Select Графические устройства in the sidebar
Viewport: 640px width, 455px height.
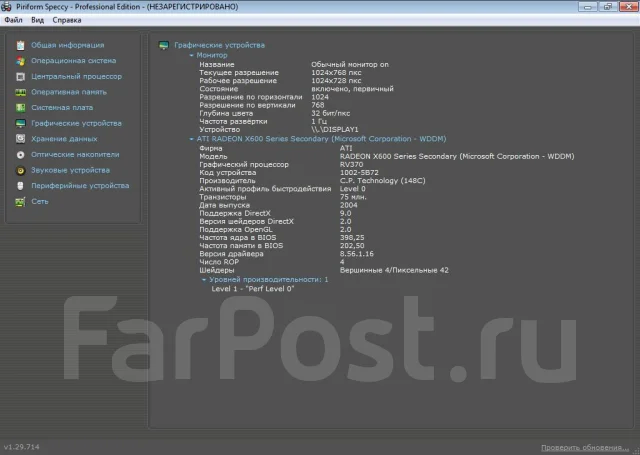click(76, 123)
